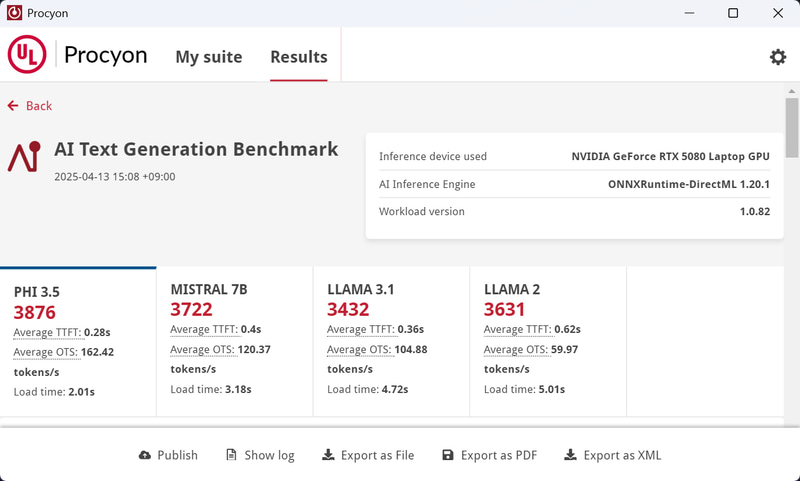The image size is (800, 481).
Task: Click ONNXRuntime-DirectML 1.20.1 engine value
Action: click(x=689, y=184)
